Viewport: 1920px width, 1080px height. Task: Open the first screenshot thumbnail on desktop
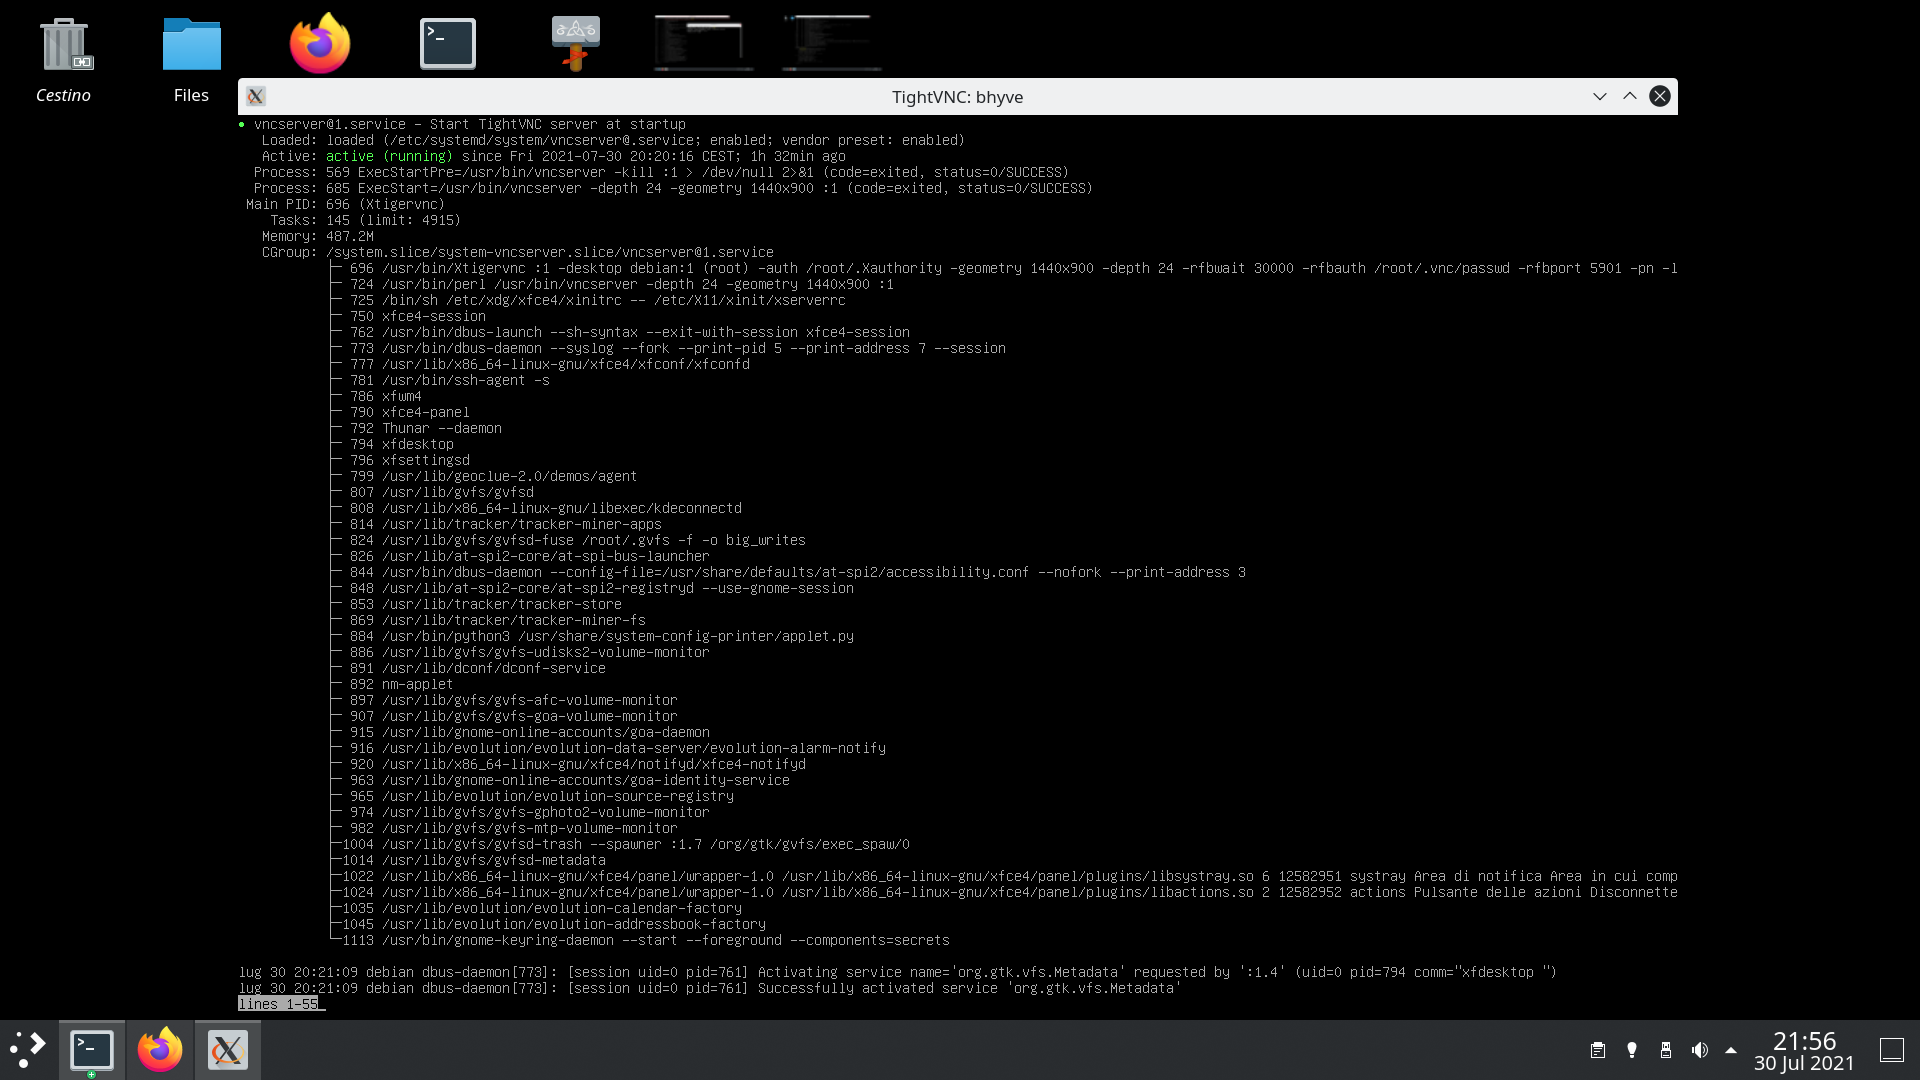[x=704, y=43]
